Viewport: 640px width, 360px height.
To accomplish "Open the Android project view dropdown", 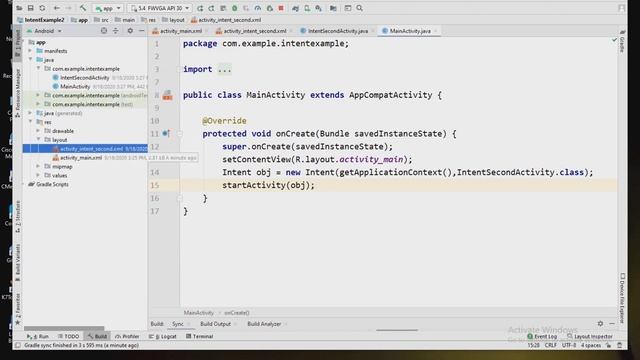I will click(x=44, y=31).
